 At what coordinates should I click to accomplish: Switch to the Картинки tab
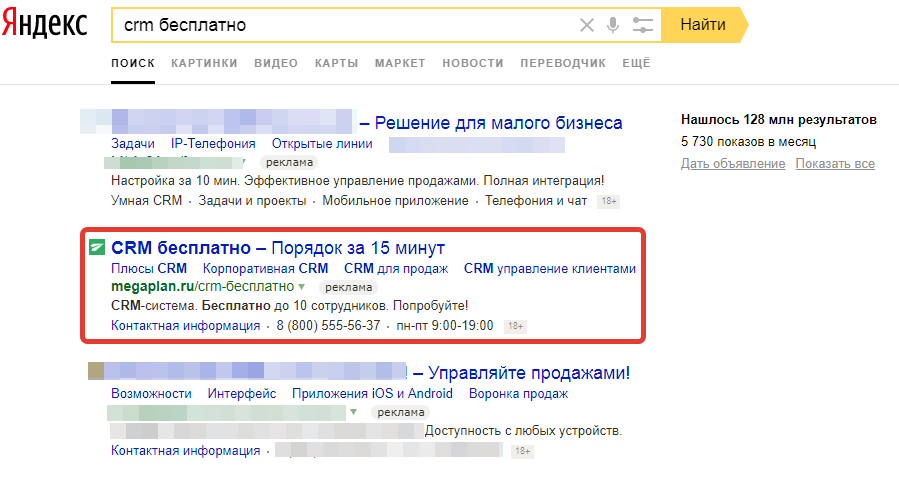(x=204, y=63)
